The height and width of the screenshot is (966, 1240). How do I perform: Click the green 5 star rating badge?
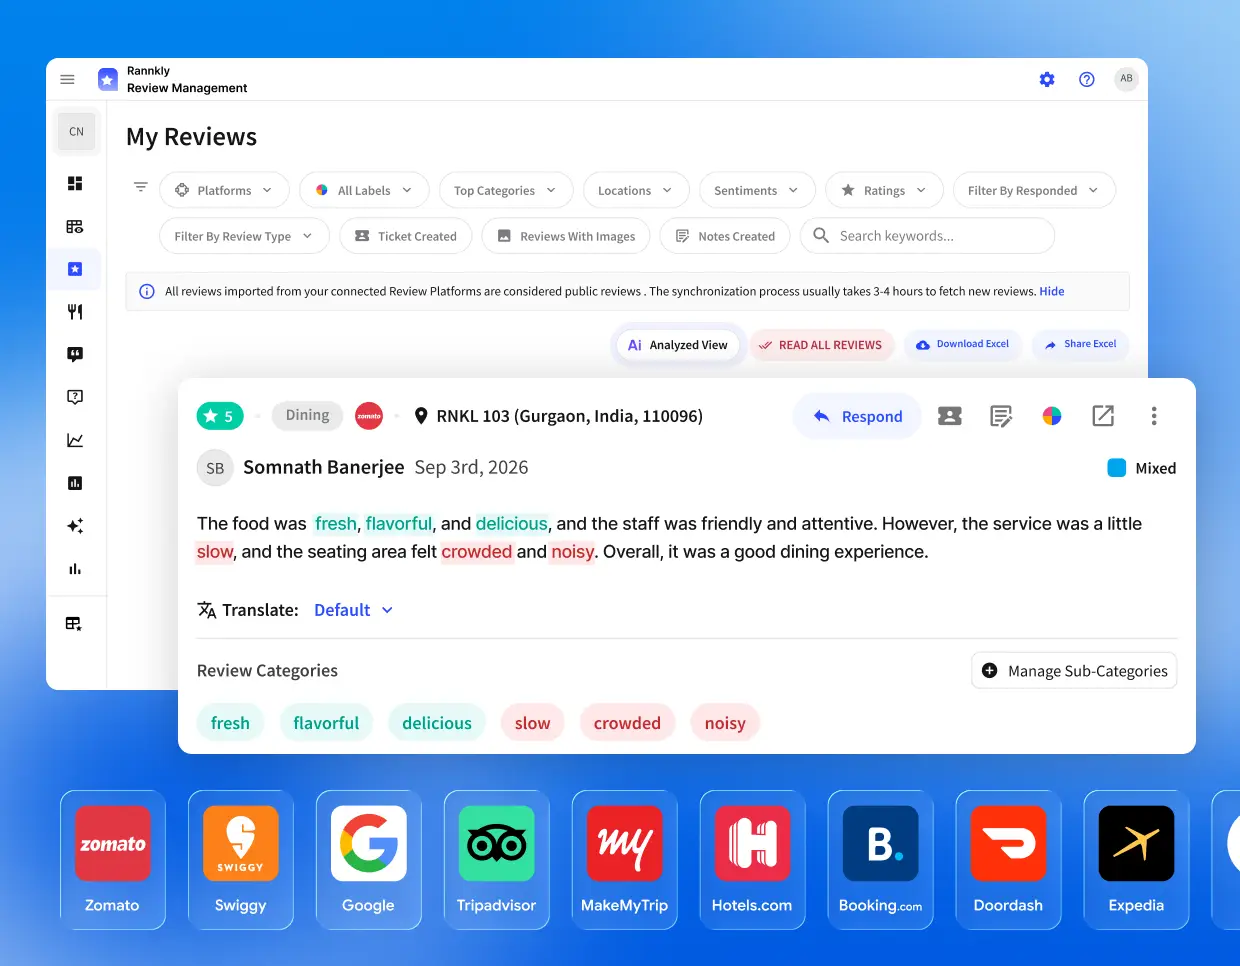tap(220, 416)
